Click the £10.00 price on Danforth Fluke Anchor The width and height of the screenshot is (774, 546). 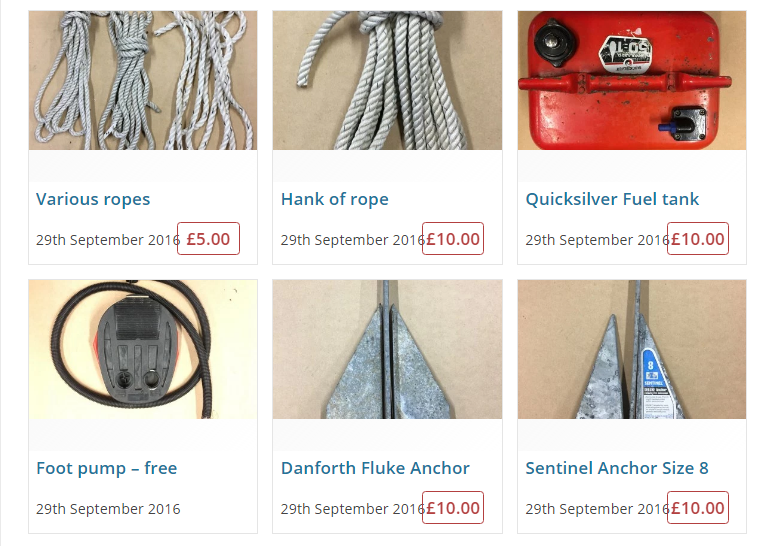pos(453,508)
